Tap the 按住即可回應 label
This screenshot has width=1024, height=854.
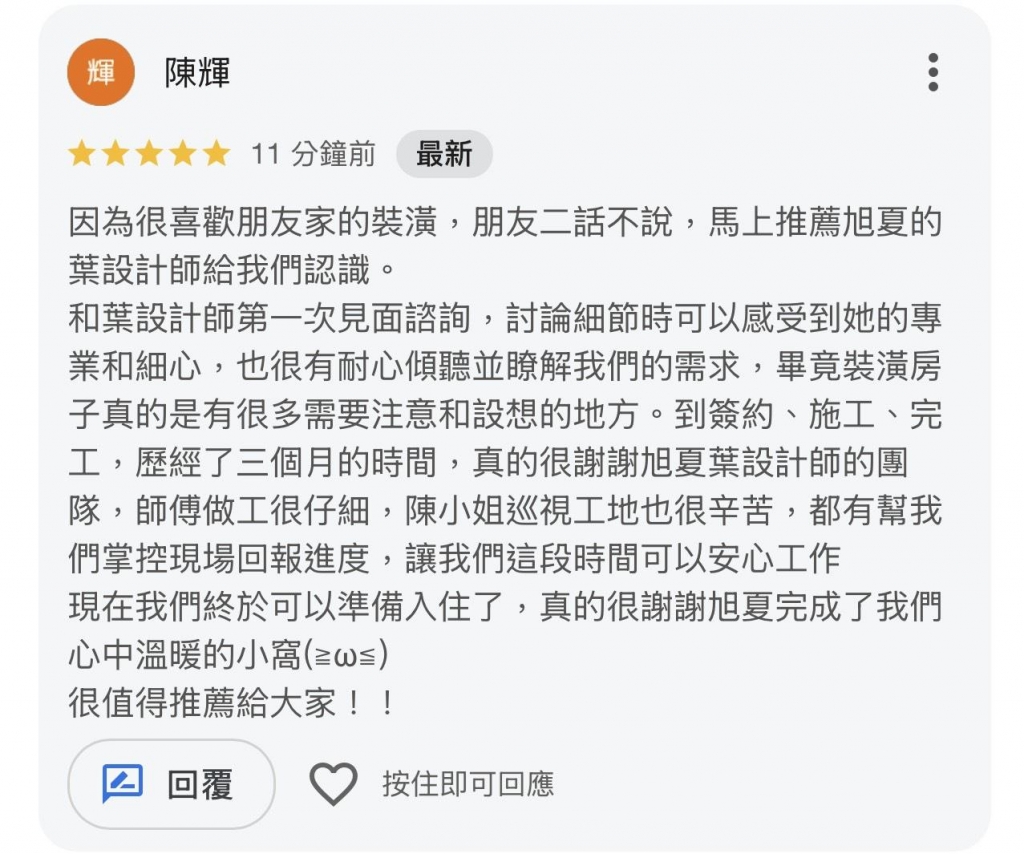467,784
